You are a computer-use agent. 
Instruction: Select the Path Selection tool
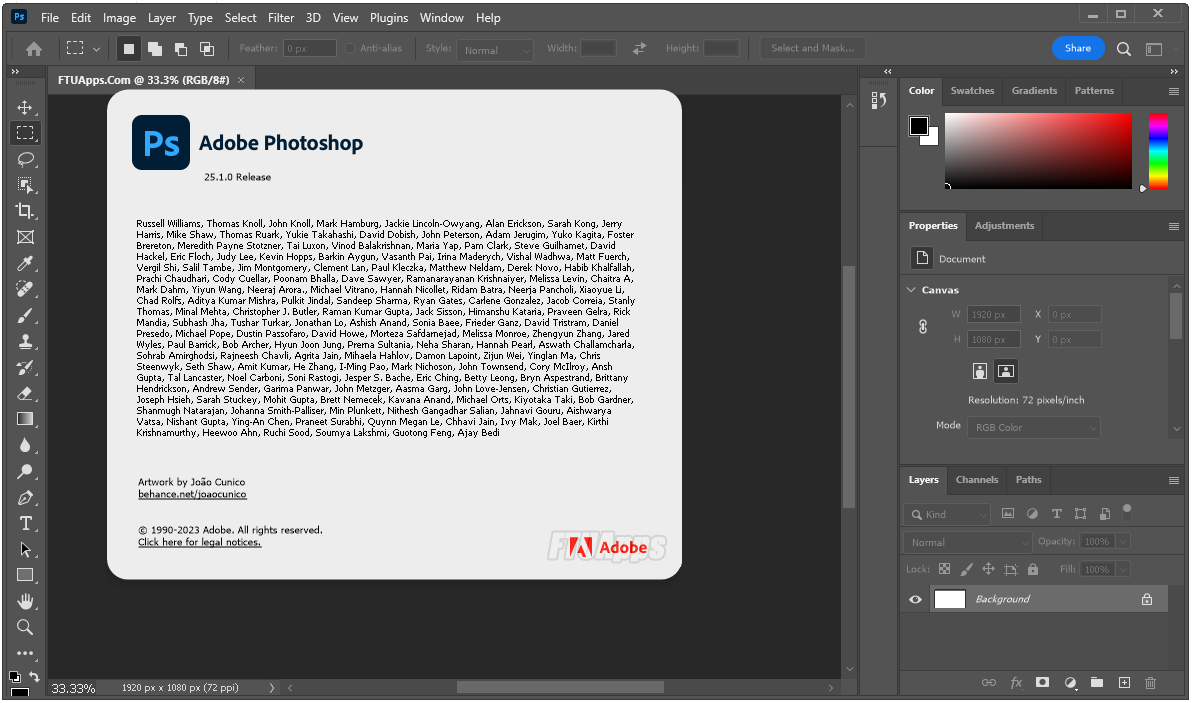[25, 549]
